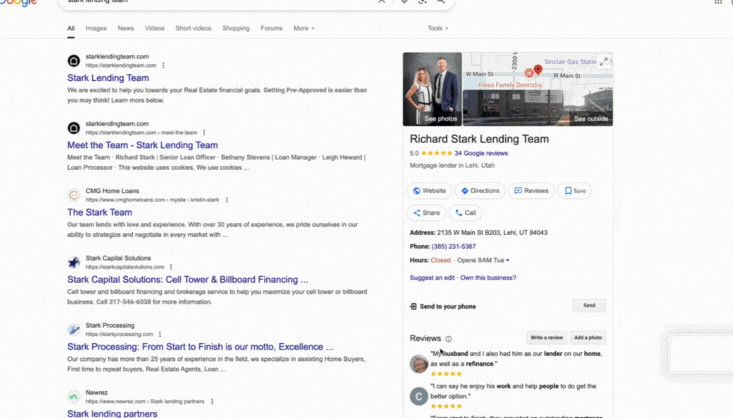The width and height of the screenshot is (733, 418).
Task: Click the Send button for send to phone
Action: tap(589, 305)
